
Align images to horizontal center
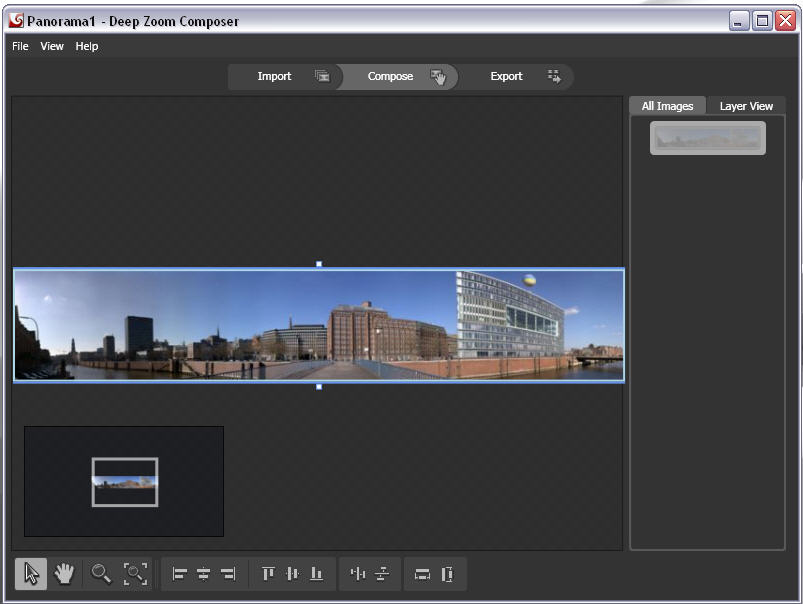204,574
